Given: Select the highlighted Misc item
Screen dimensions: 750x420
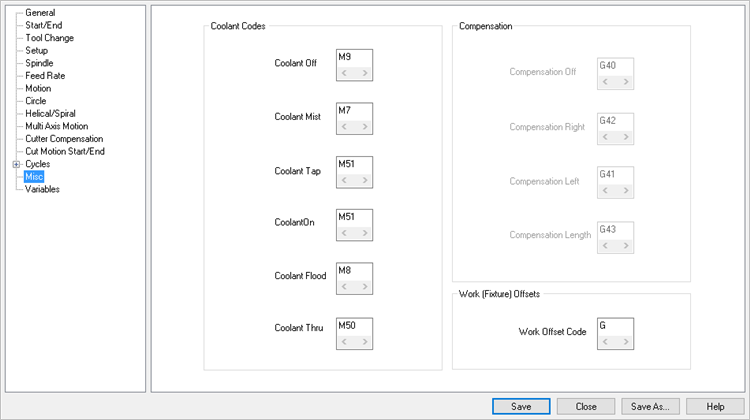Looking at the screenshot, I should coord(34,177).
